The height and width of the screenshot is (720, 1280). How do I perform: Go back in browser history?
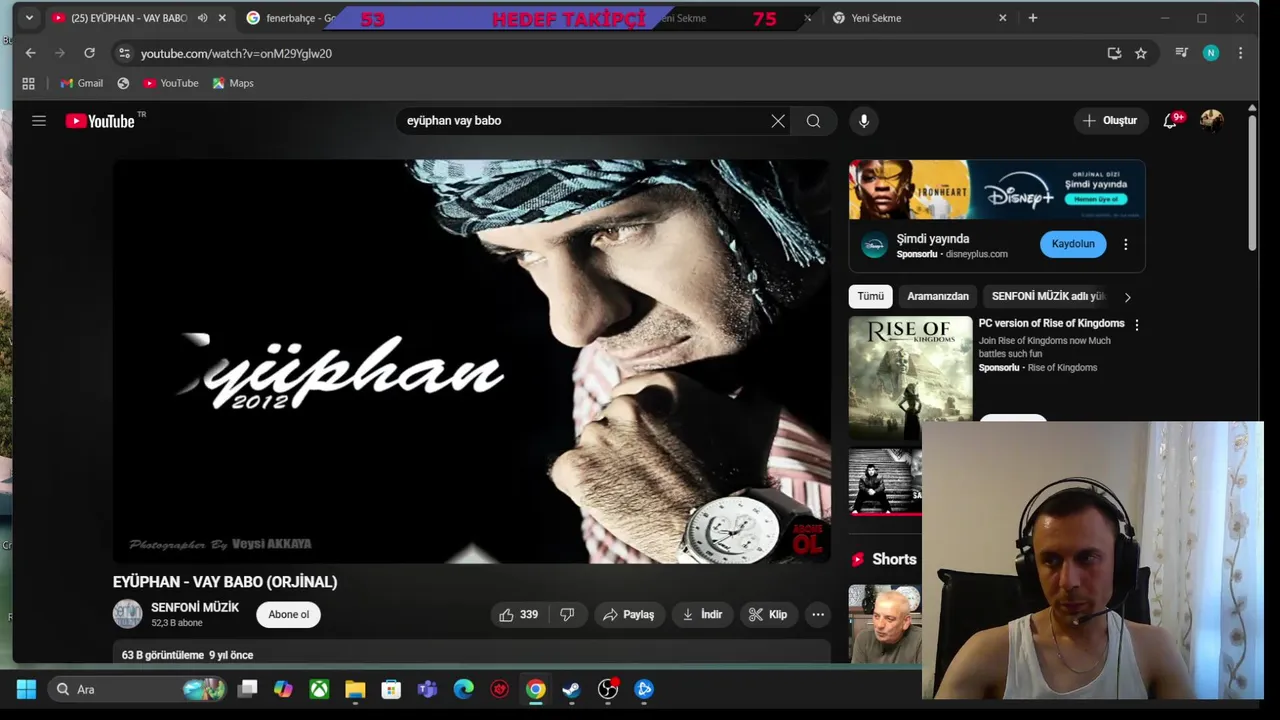click(x=30, y=53)
